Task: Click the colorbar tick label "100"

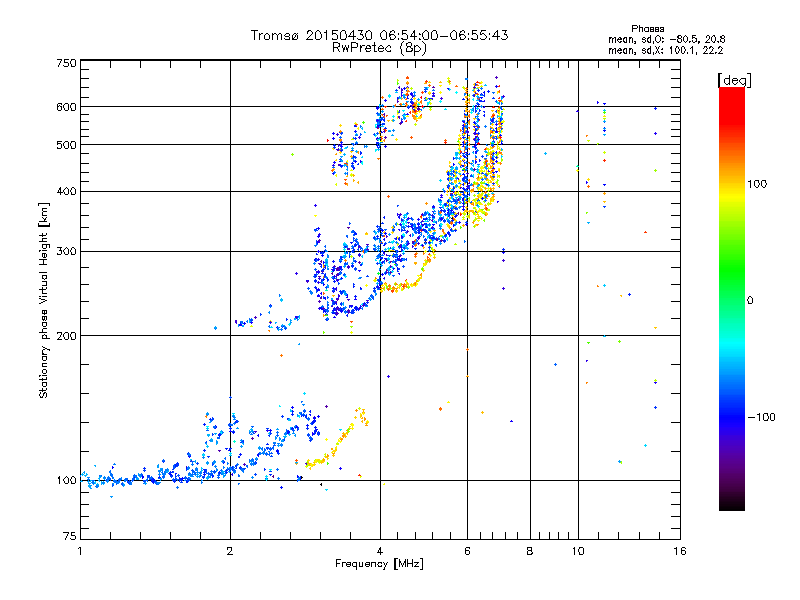Action: click(x=757, y=184)
